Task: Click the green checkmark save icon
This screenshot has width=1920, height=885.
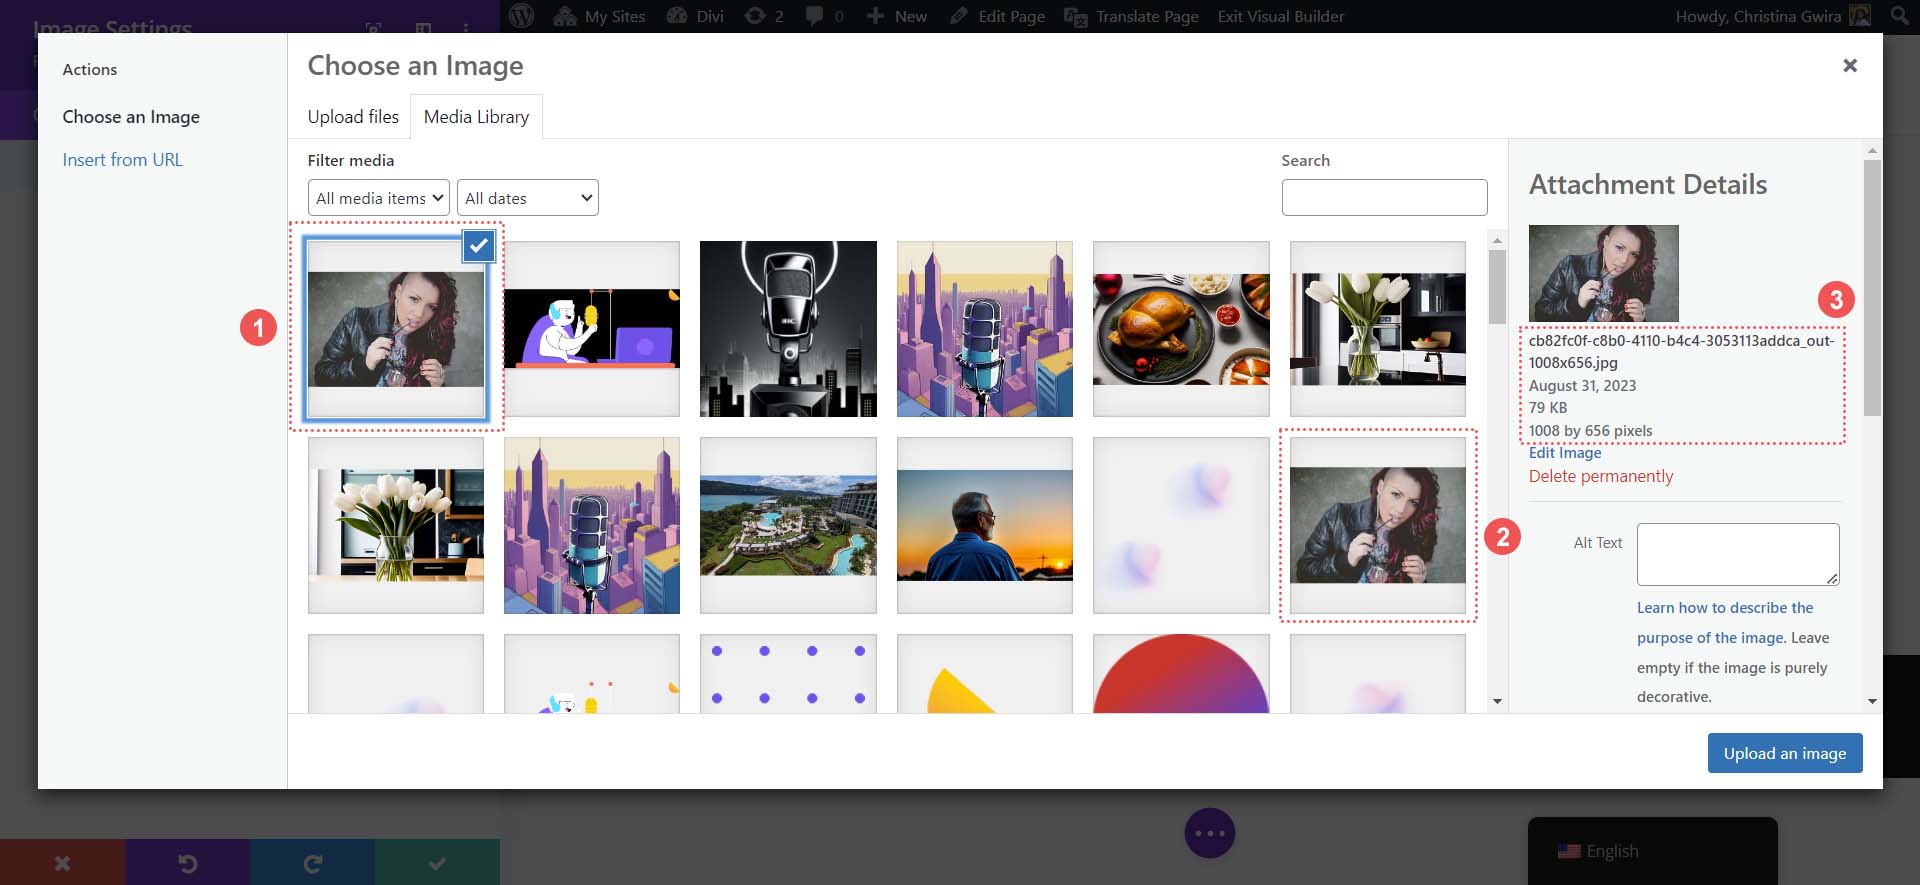Action: click(437, 863)
